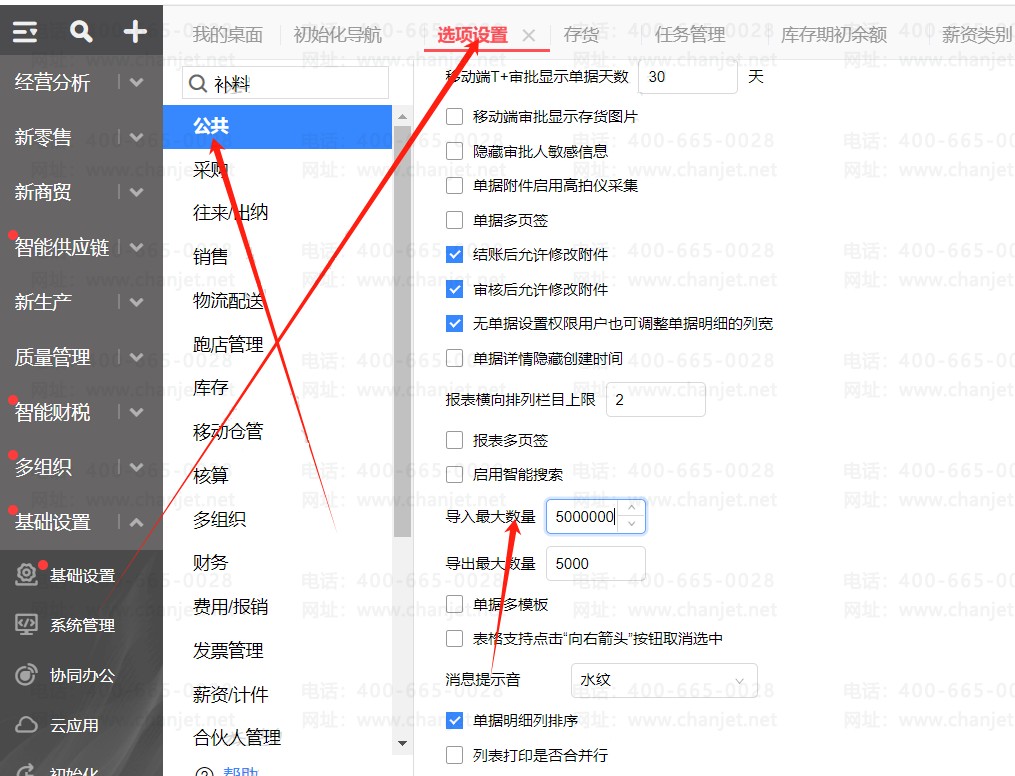Enable 启用智能搜索 checkbox
This screenshot has height=776, width=1015.
[x=454, y=474]
